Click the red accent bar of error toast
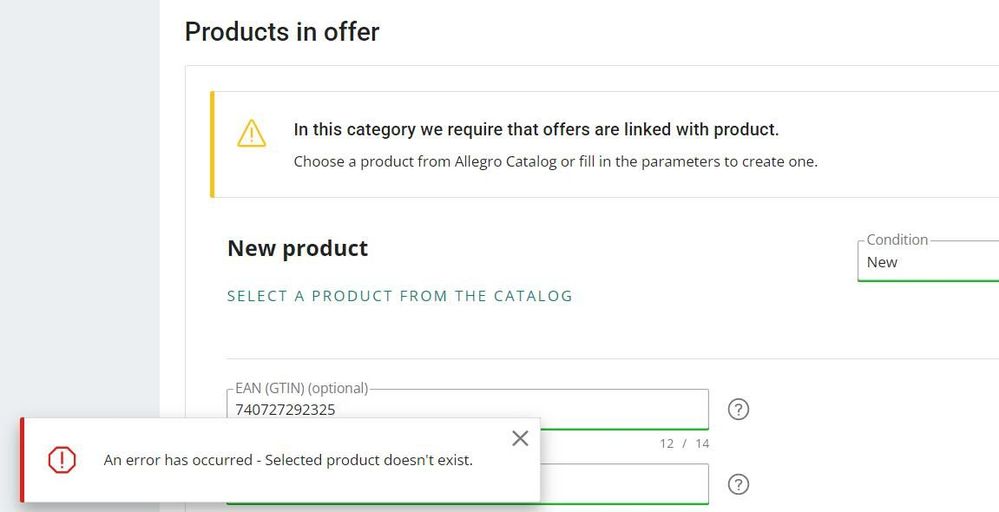999x512 pixels. tap(22, 460)
